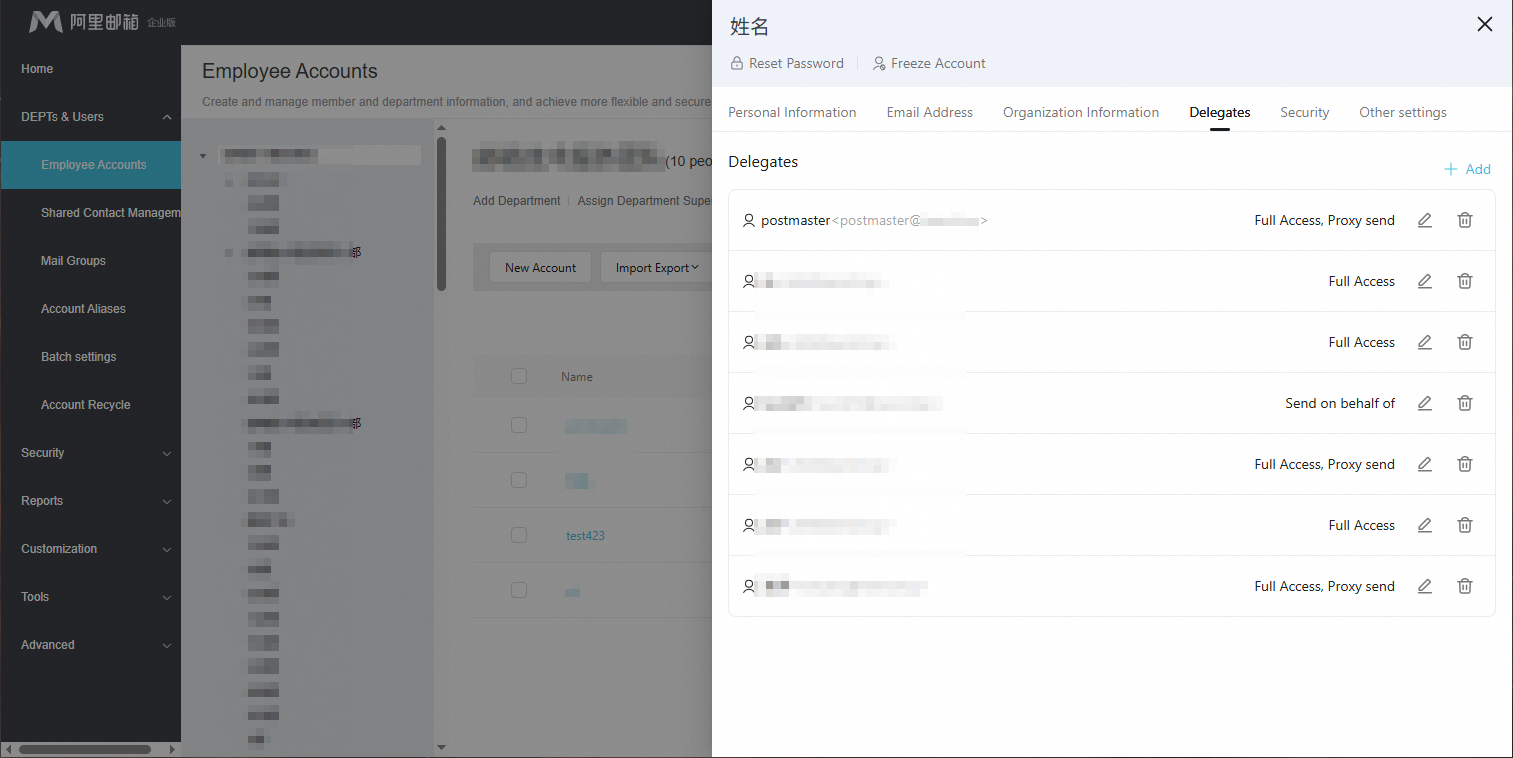The image size is (1513, 758).
Task: Go to the Security tab in the panel
Action: [1305, 112]
